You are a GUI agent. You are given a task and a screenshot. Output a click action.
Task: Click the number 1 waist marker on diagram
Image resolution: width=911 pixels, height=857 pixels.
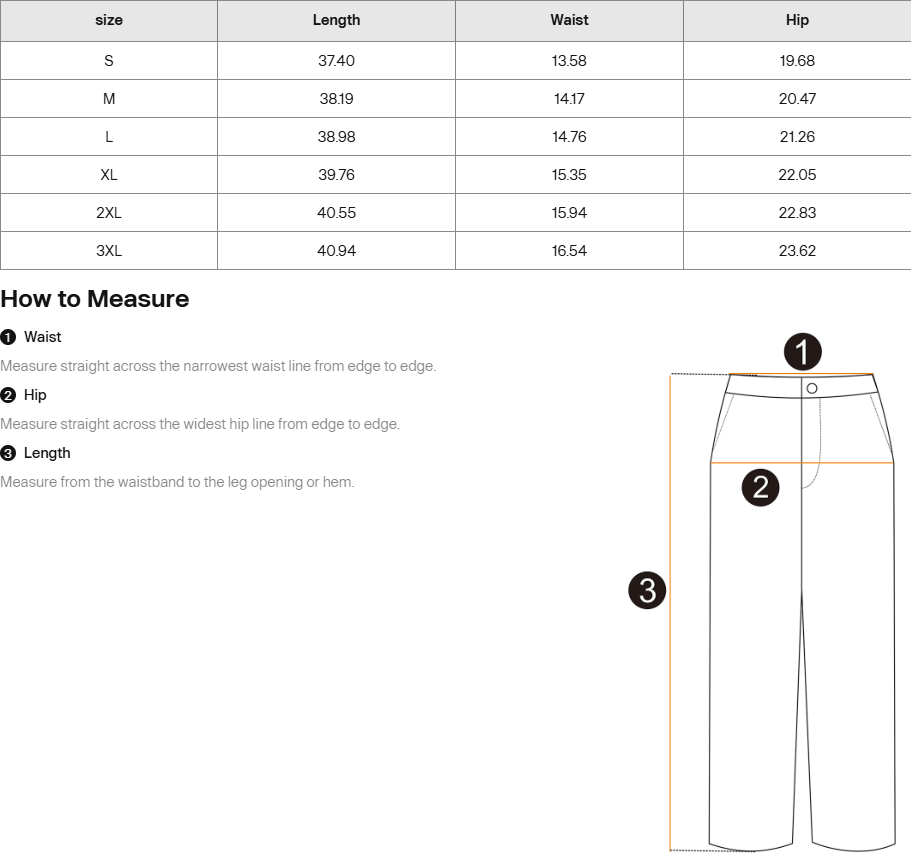pyautogui.click(x=802, y=352)
